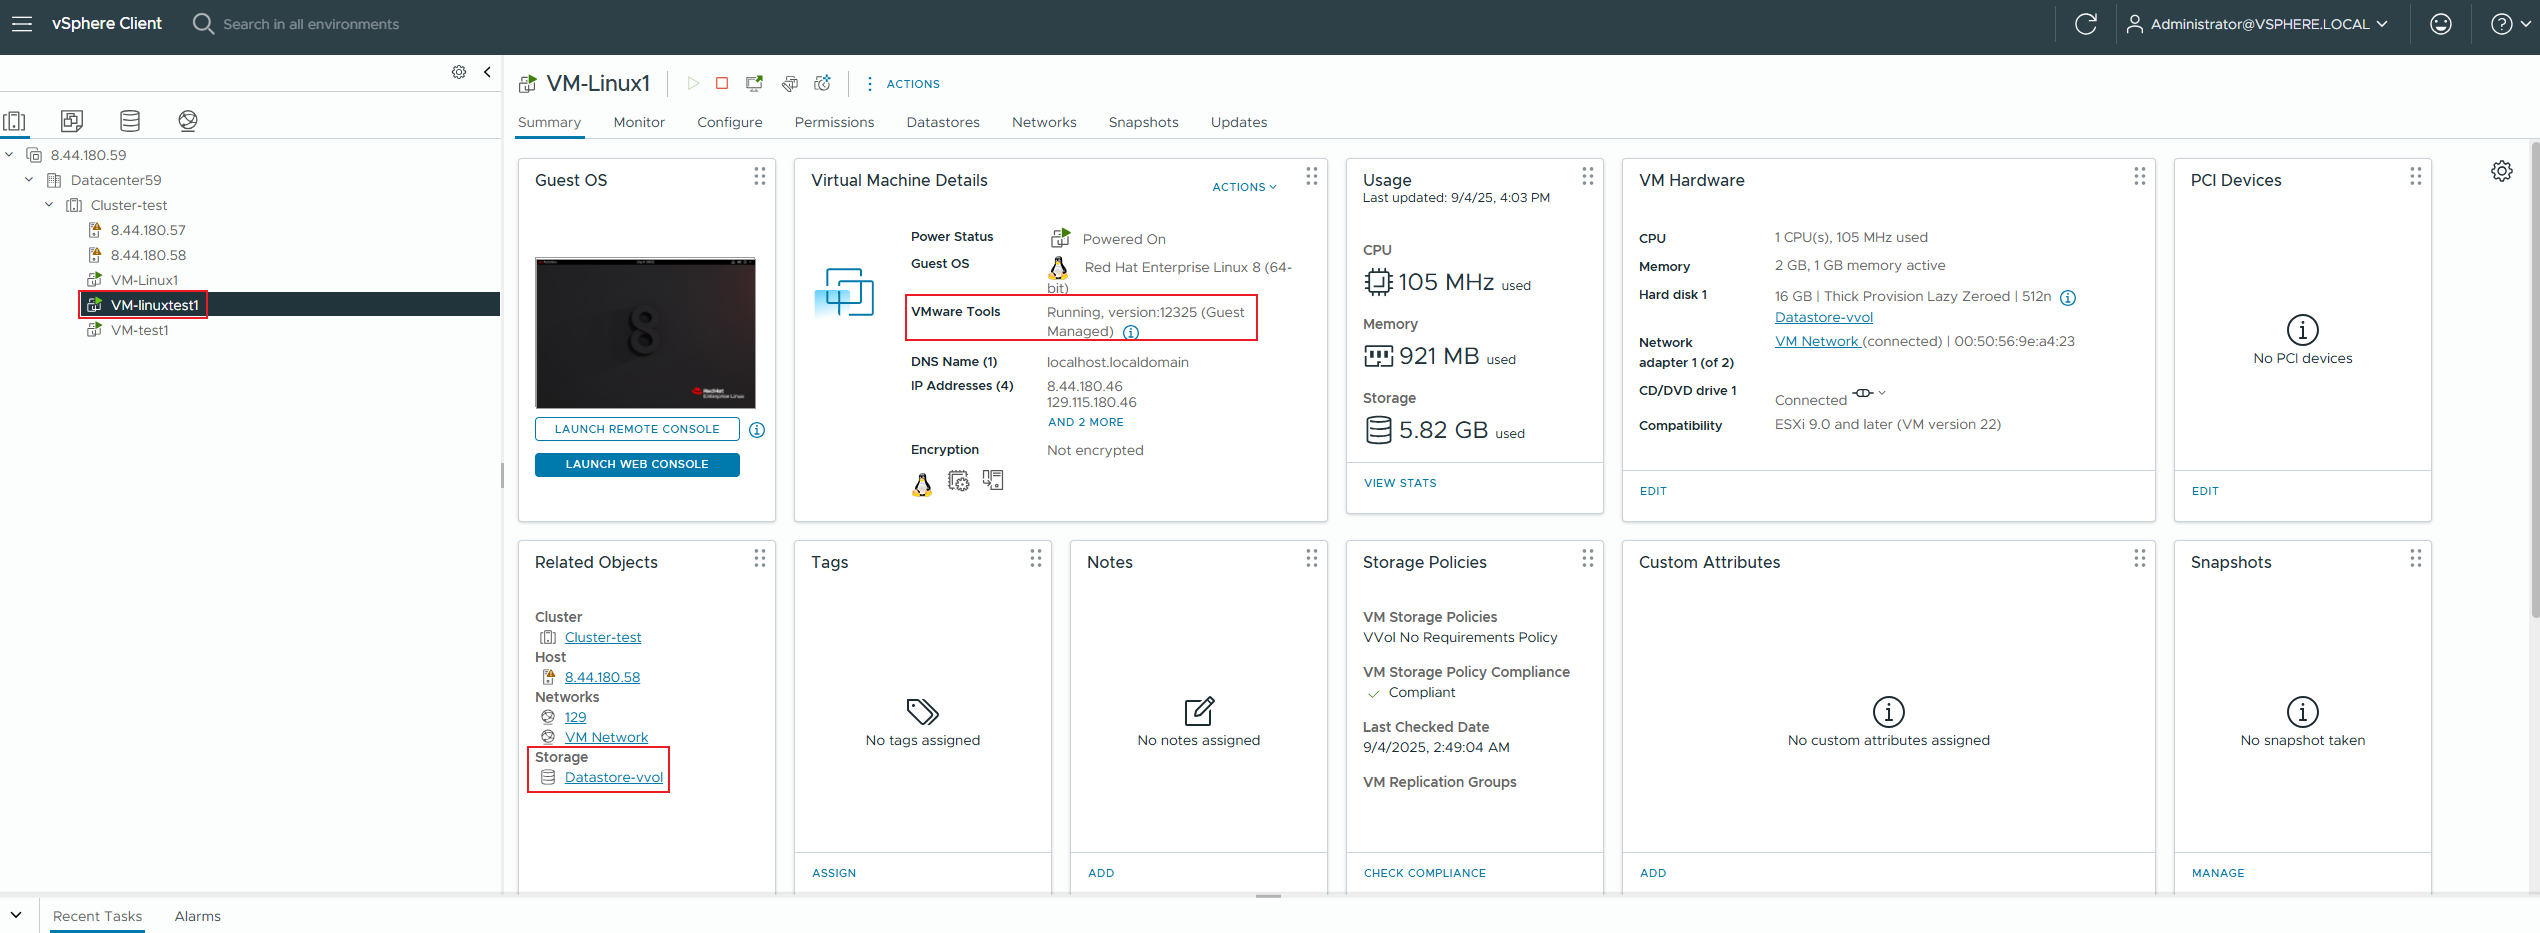Select host 8.44.180.57 in the tree
2540x933 pixels.
click(148, 230)
